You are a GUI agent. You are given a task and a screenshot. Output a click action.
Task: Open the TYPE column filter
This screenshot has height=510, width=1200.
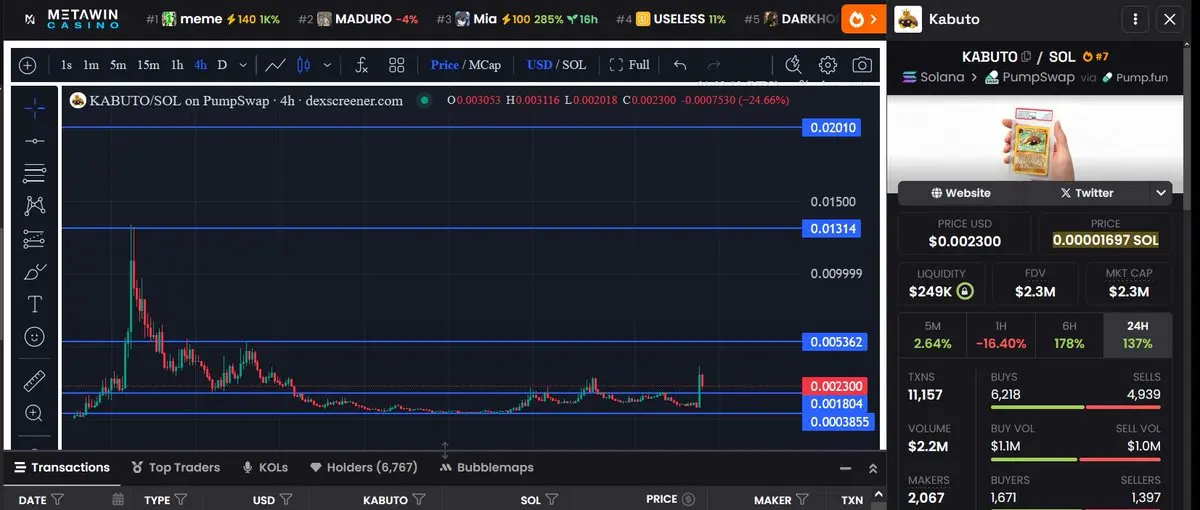(181, 499)
